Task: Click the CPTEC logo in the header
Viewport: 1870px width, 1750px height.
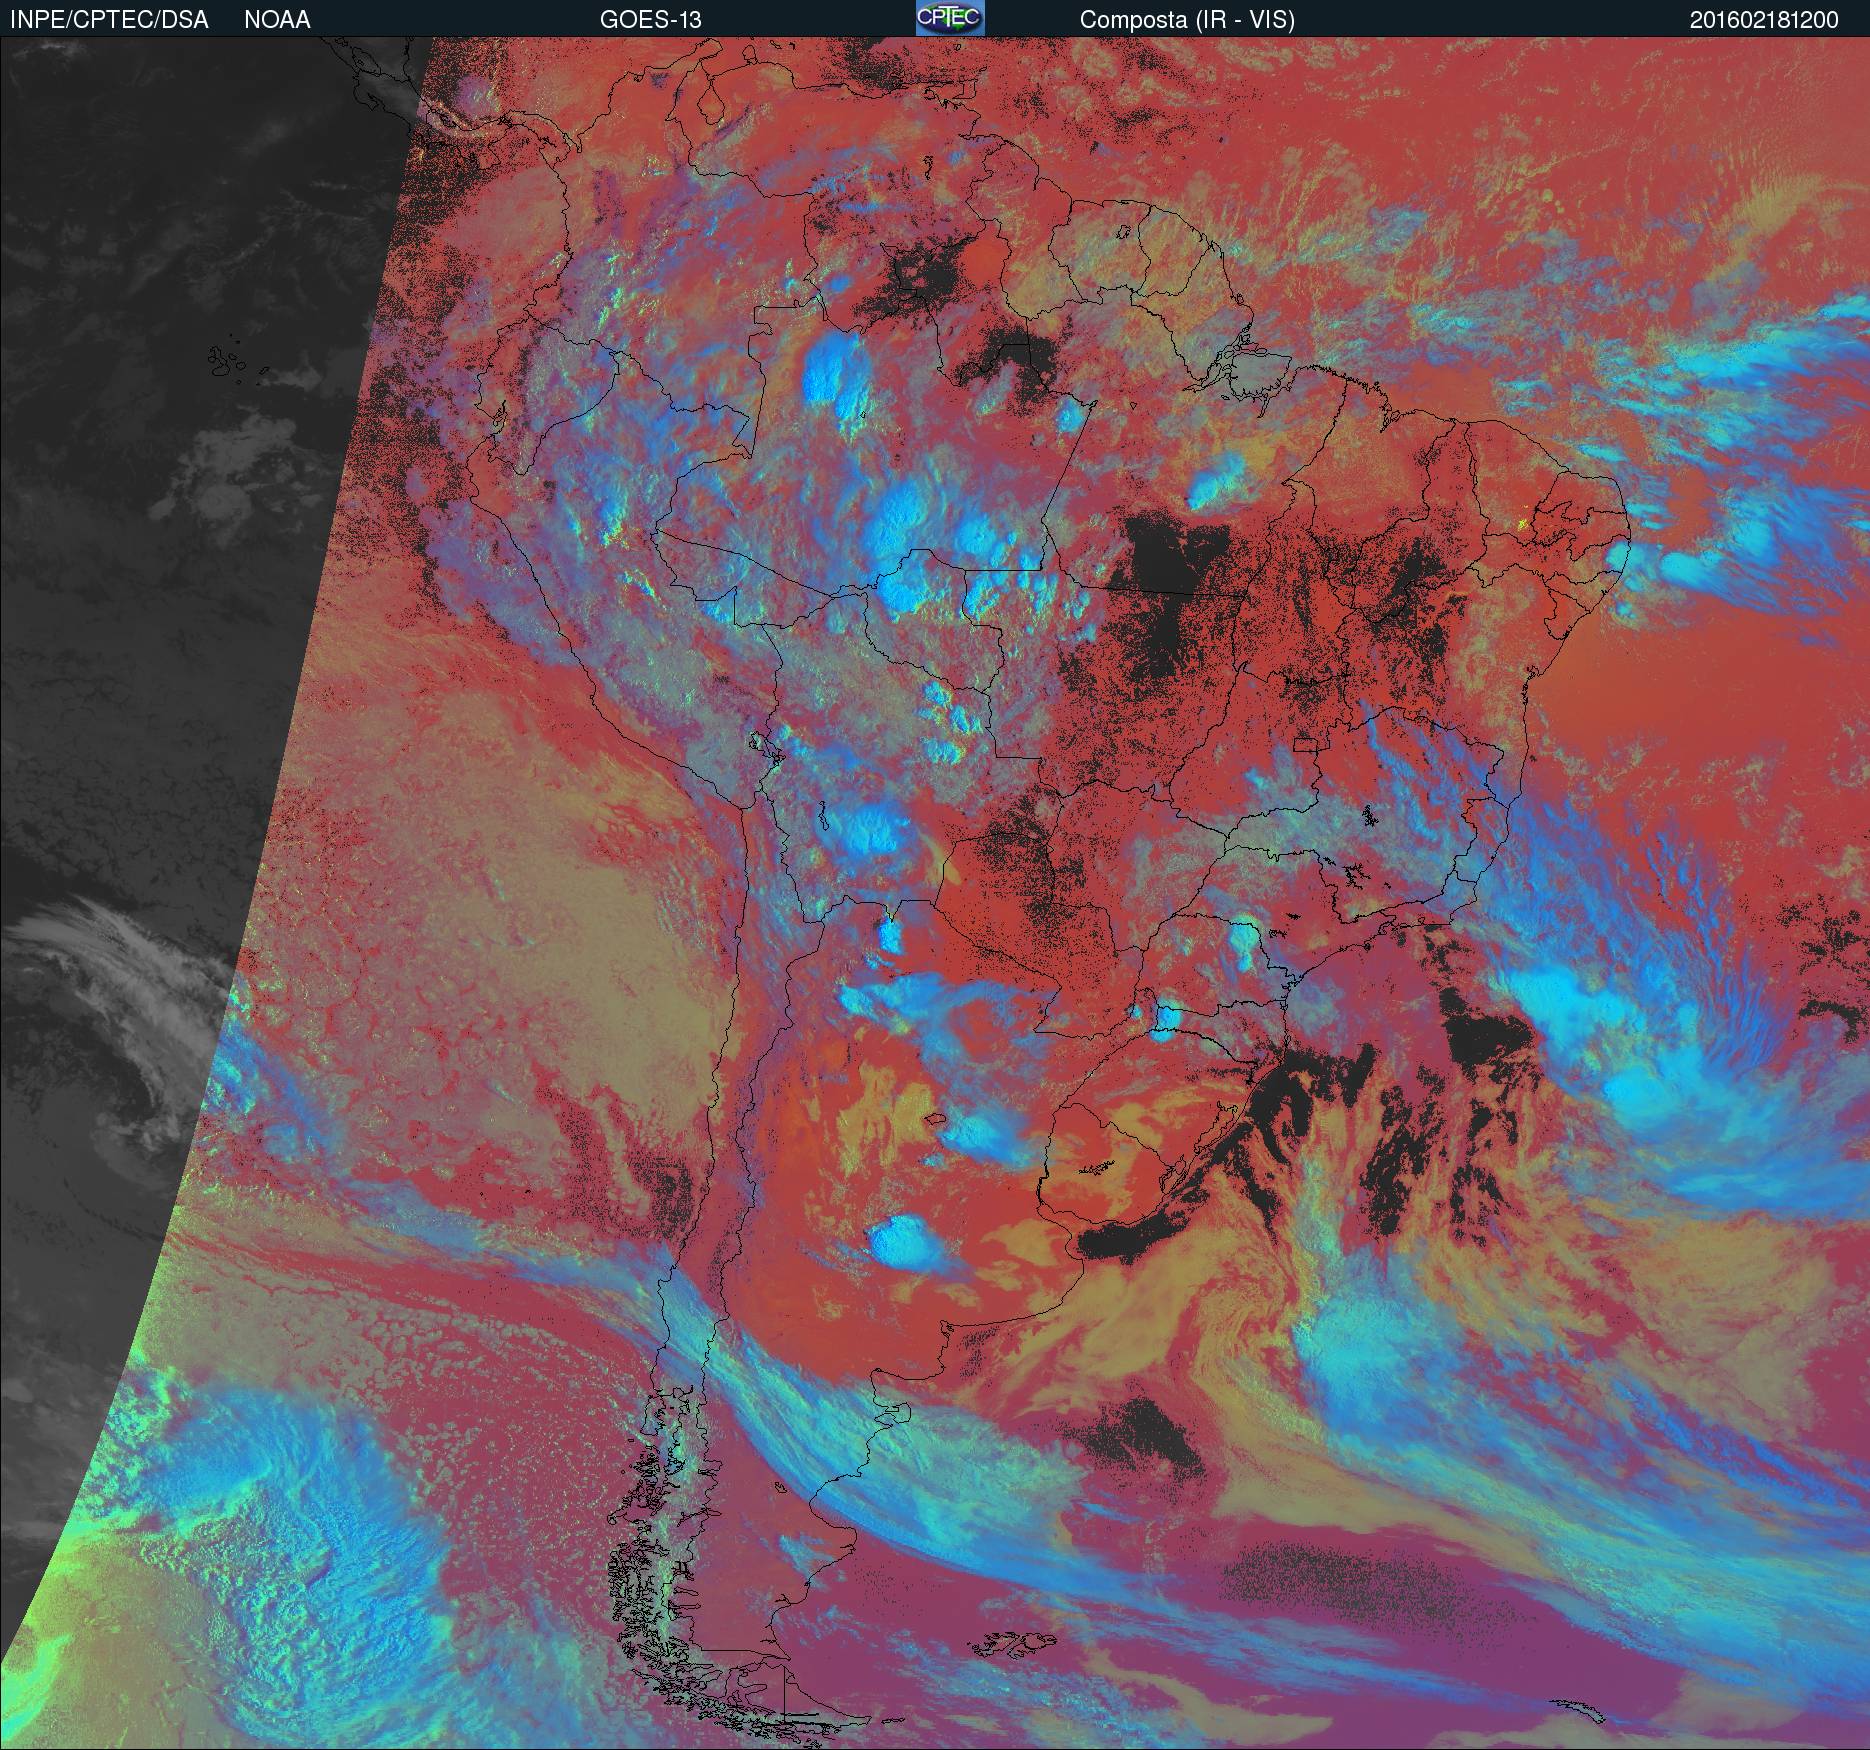Action: pos(950,18)
